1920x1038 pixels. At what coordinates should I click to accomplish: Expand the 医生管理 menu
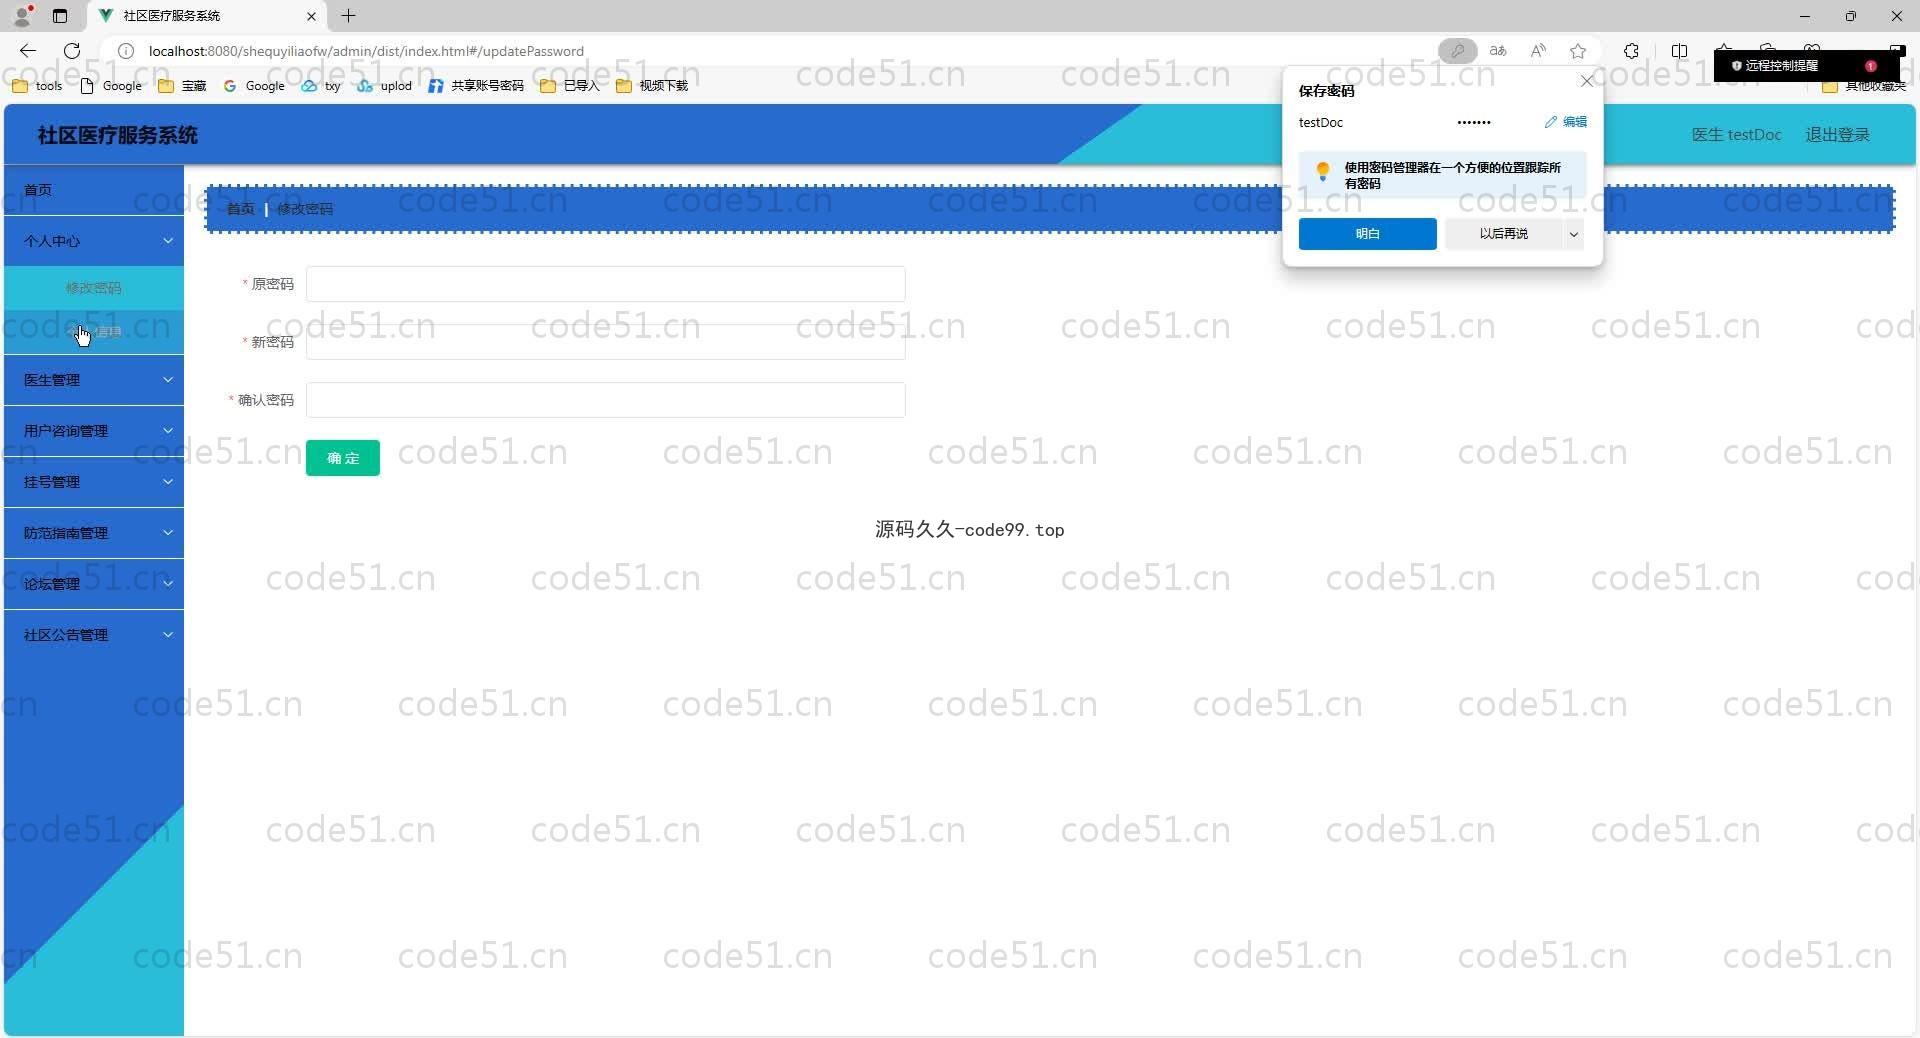(x=94, y=380)
